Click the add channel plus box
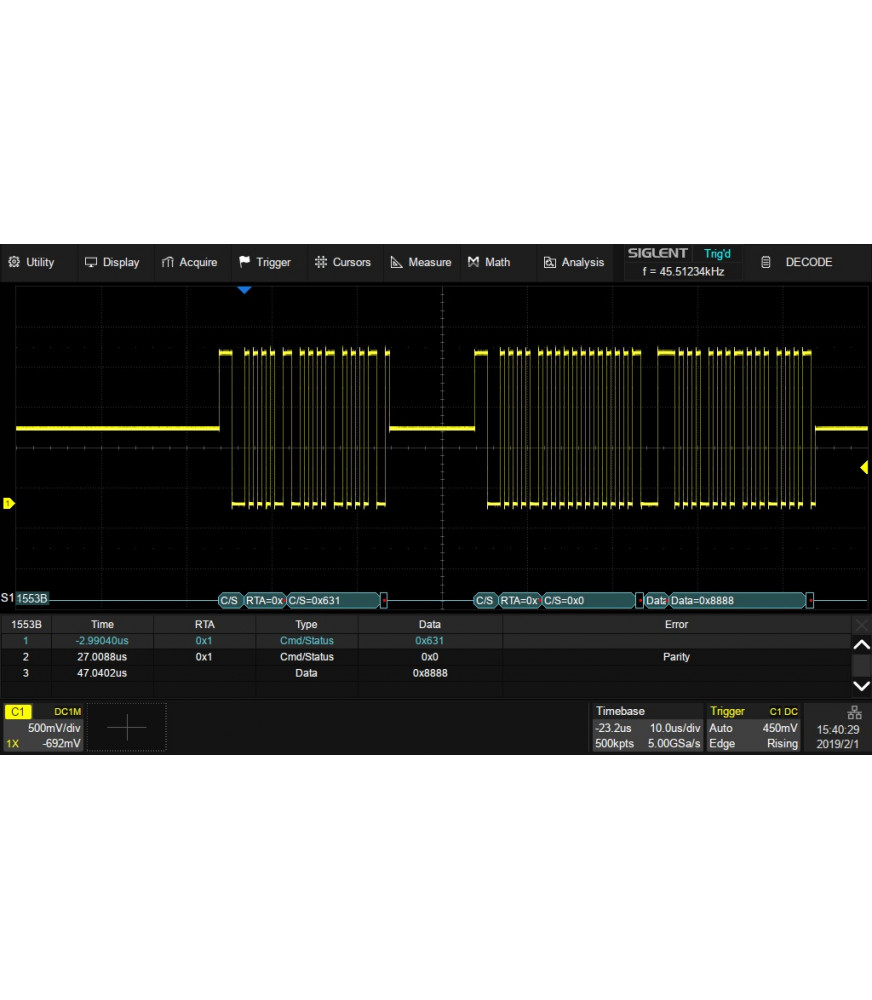This screenshot has height=1000, width=872. [127, 727]
